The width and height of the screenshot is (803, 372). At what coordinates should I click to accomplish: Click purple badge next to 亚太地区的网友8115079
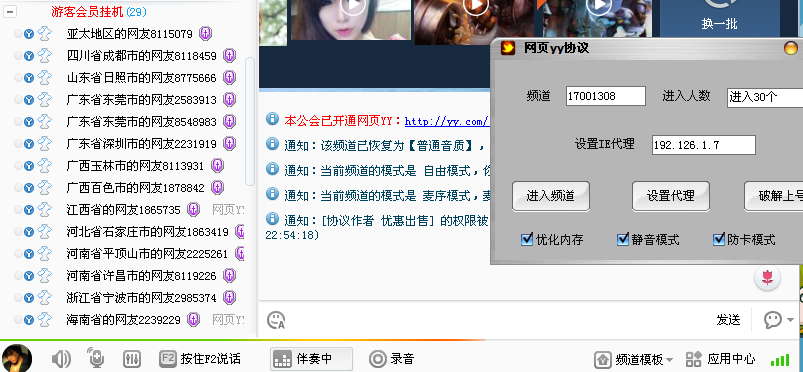(x=205, y=34)
